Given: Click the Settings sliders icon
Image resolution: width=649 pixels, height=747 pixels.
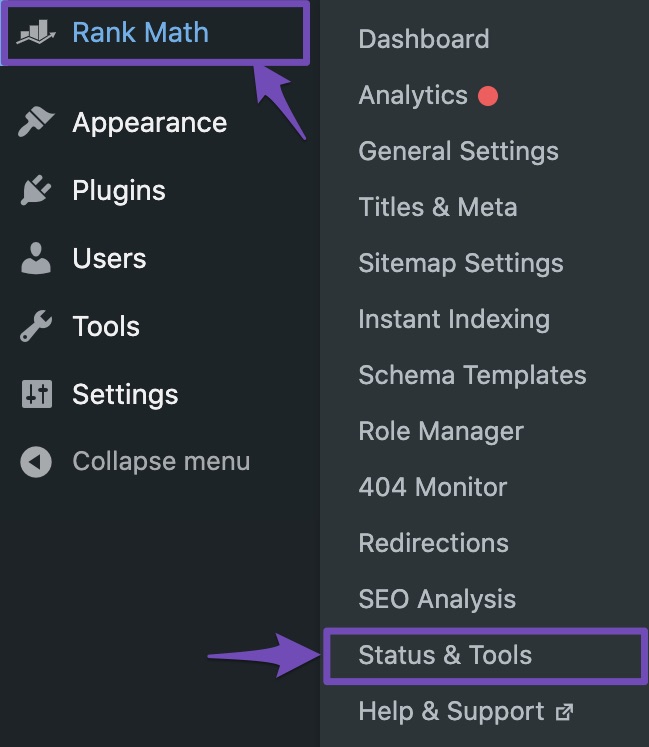Looking at the screenshot, I should pos(37,394).
